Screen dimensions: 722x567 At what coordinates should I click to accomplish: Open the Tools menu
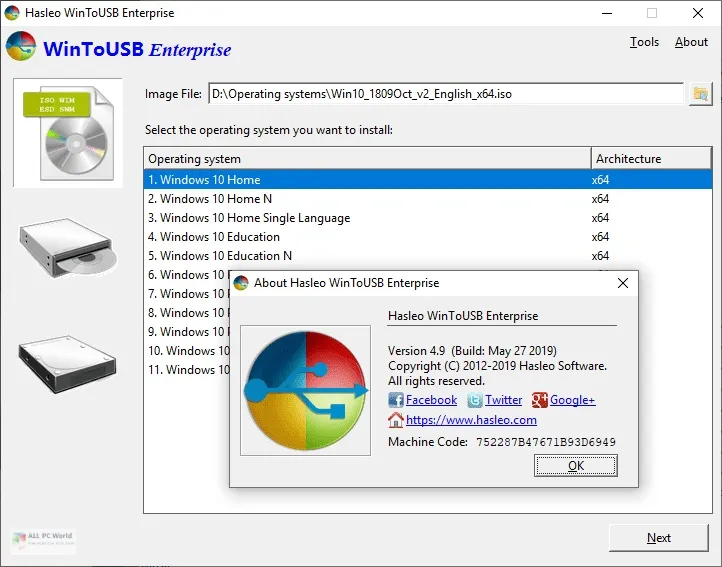click(x=644, y=42)
